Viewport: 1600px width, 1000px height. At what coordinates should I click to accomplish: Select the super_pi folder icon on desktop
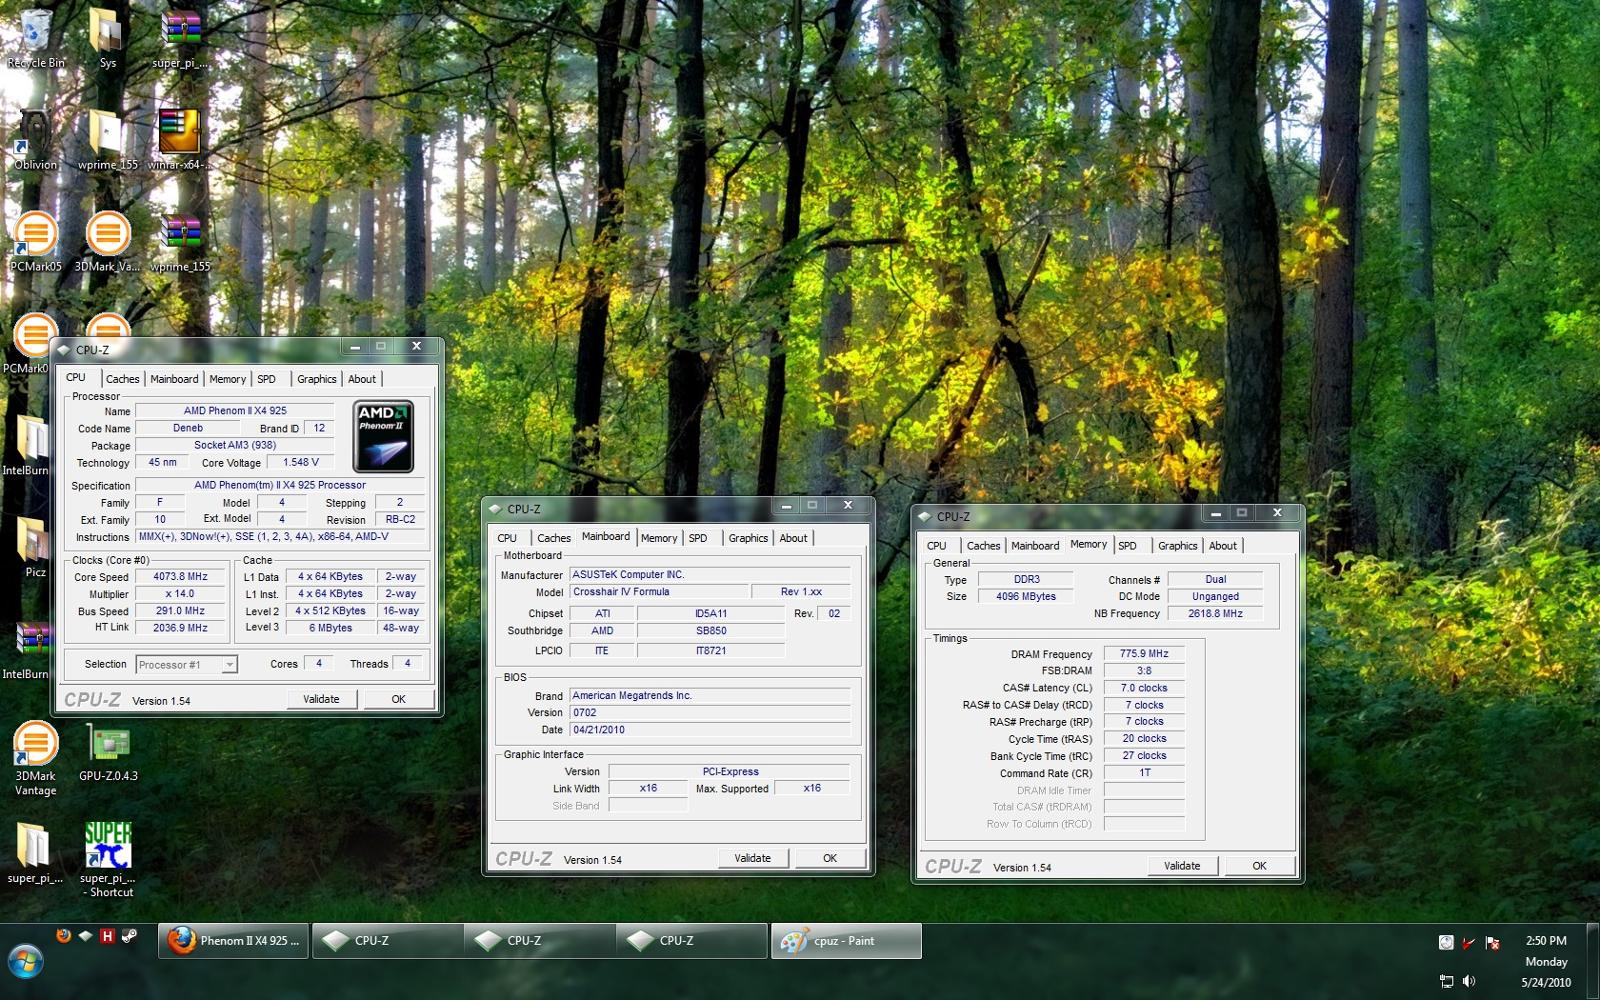coord(35,854)
